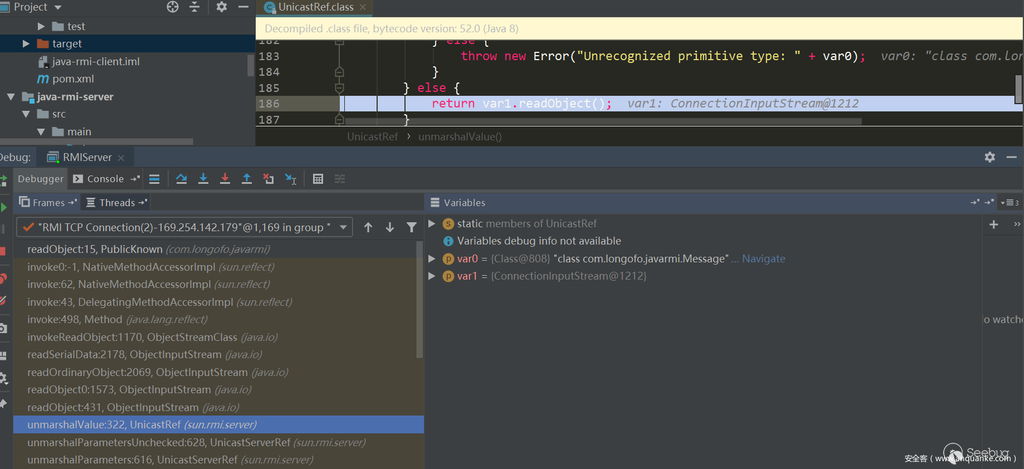Click the Collapse All icon in Project panel
1024x469 pixels.
(196, 7)
